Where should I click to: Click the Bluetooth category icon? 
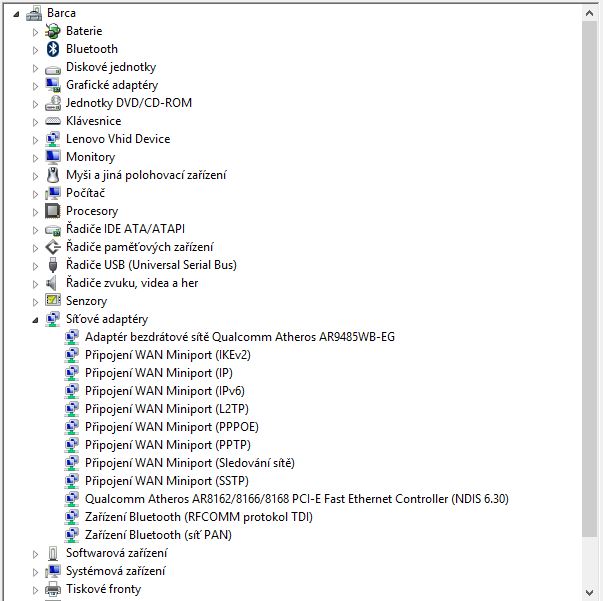point(53,49)
